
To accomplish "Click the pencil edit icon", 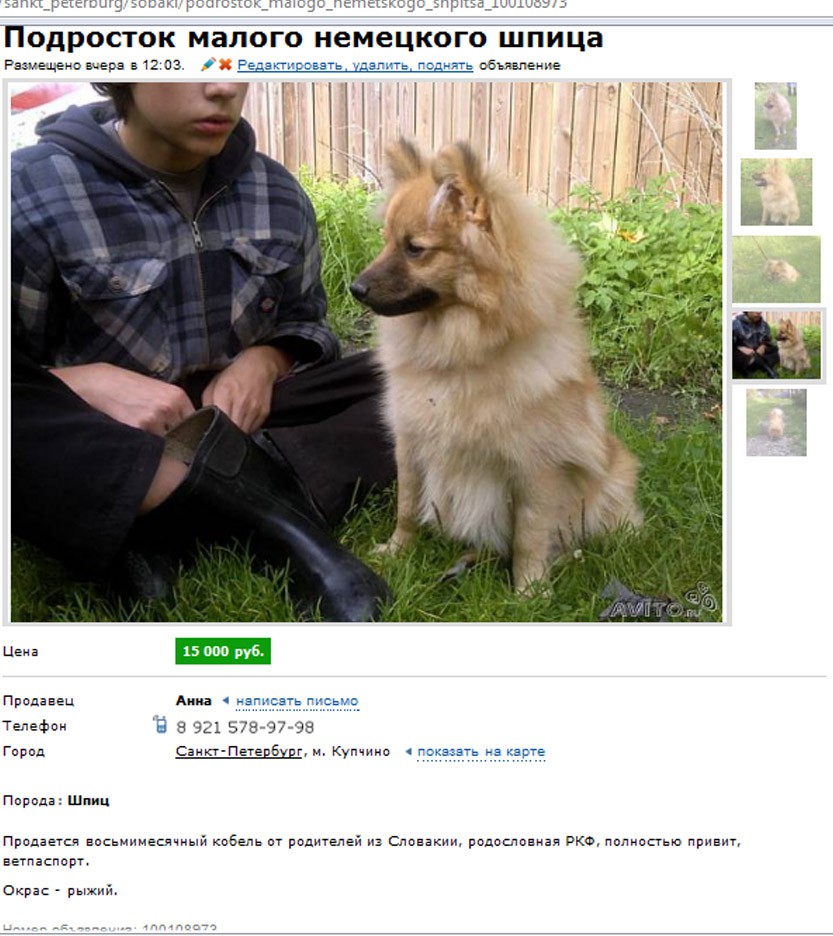I will coord(208,64).
